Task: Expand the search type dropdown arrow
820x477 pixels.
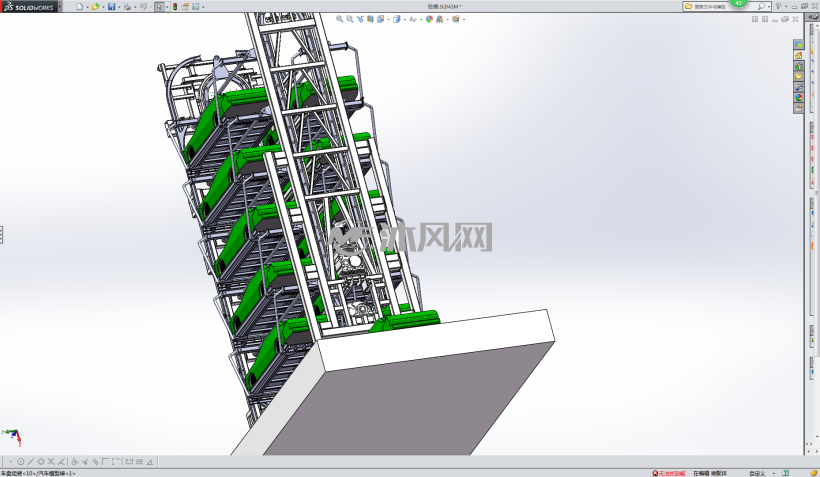Action: point(769,7)
